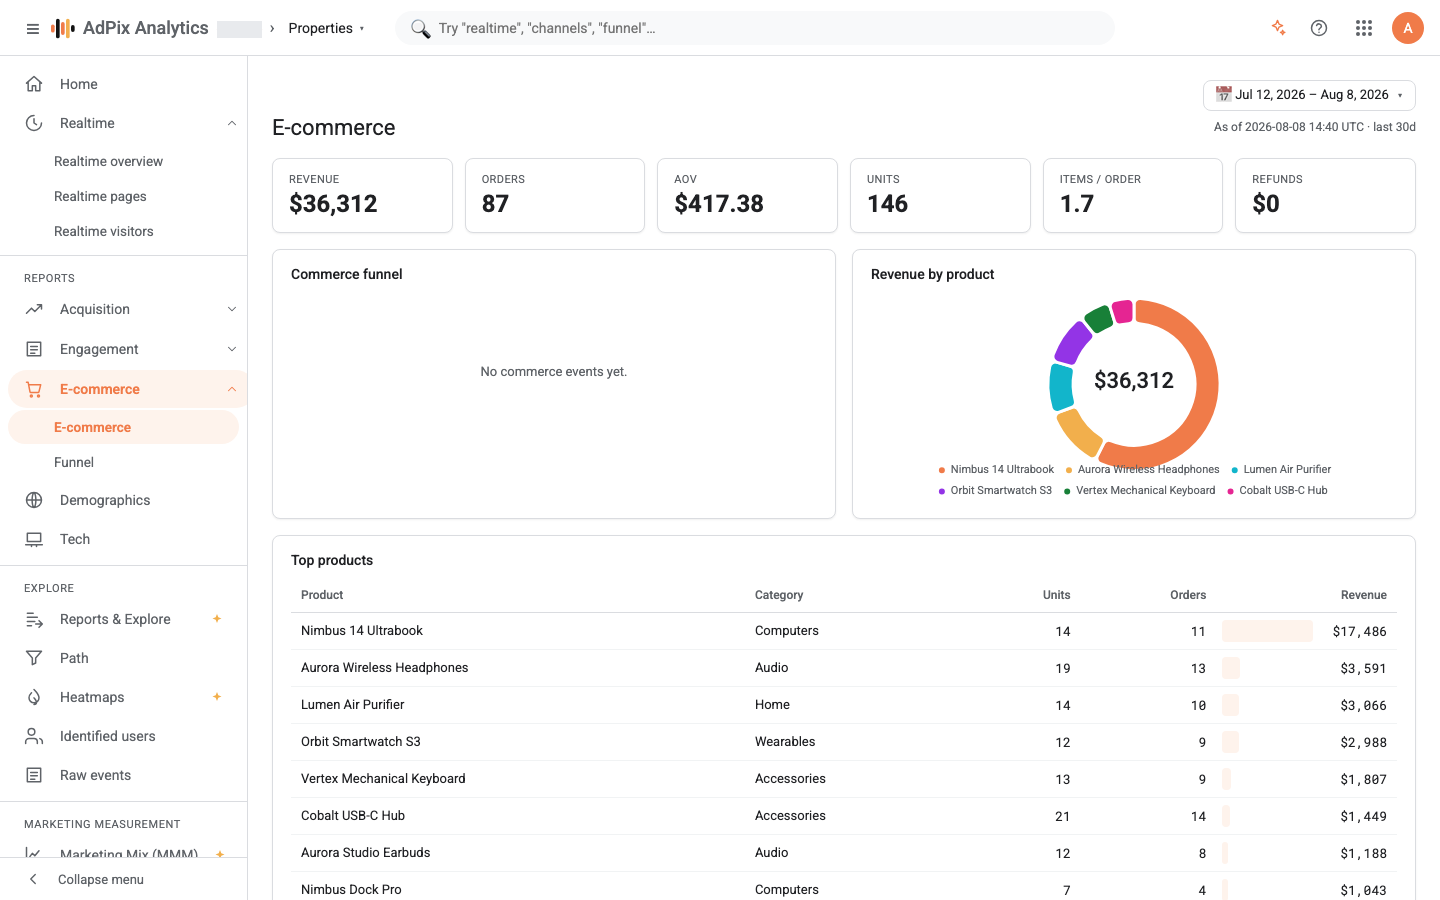
Task: Open the date range picker
Action: click(1309, 95)
